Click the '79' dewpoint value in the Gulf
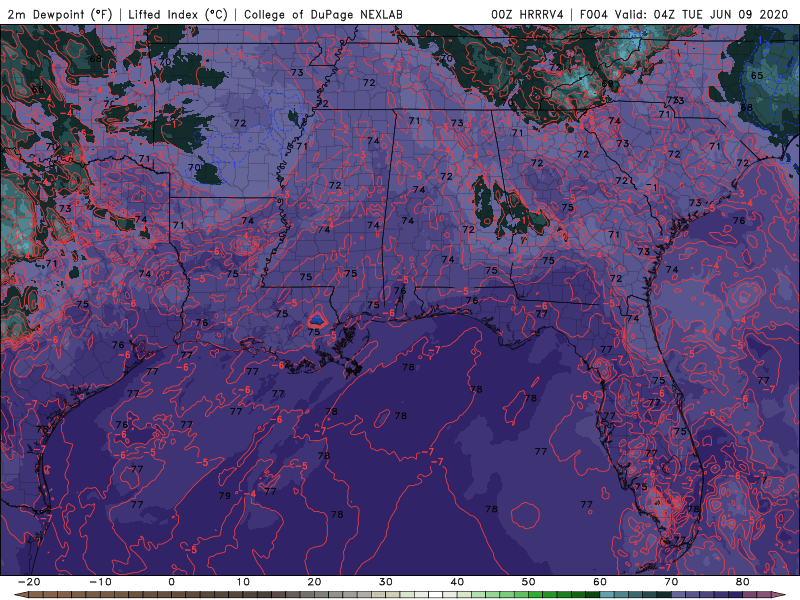This screenshot has width=800, height=600. pyautogui.click(x=224, y=495)
